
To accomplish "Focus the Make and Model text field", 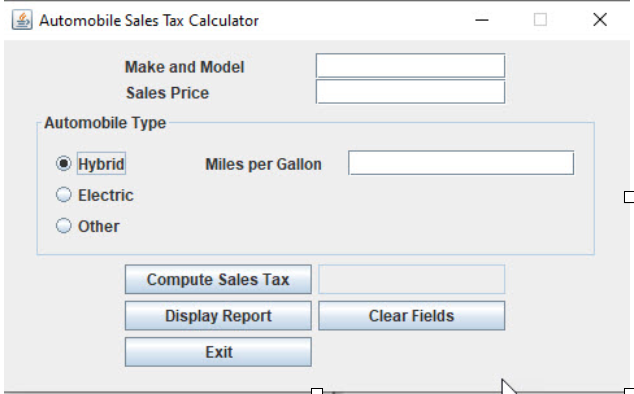I will click(410, 66).
